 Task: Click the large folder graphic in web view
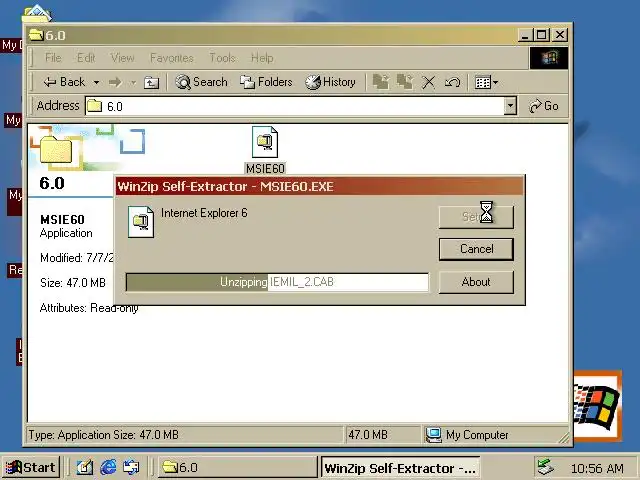57,150
